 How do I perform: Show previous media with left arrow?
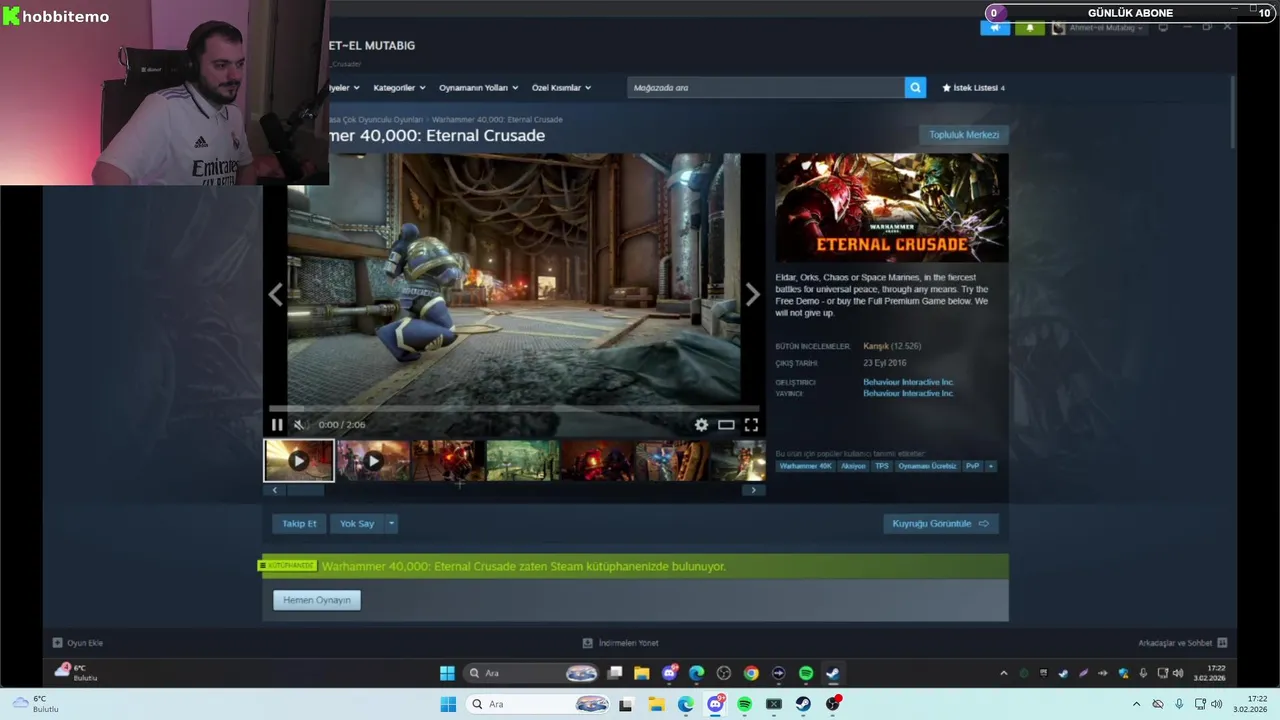click(275, 294)
